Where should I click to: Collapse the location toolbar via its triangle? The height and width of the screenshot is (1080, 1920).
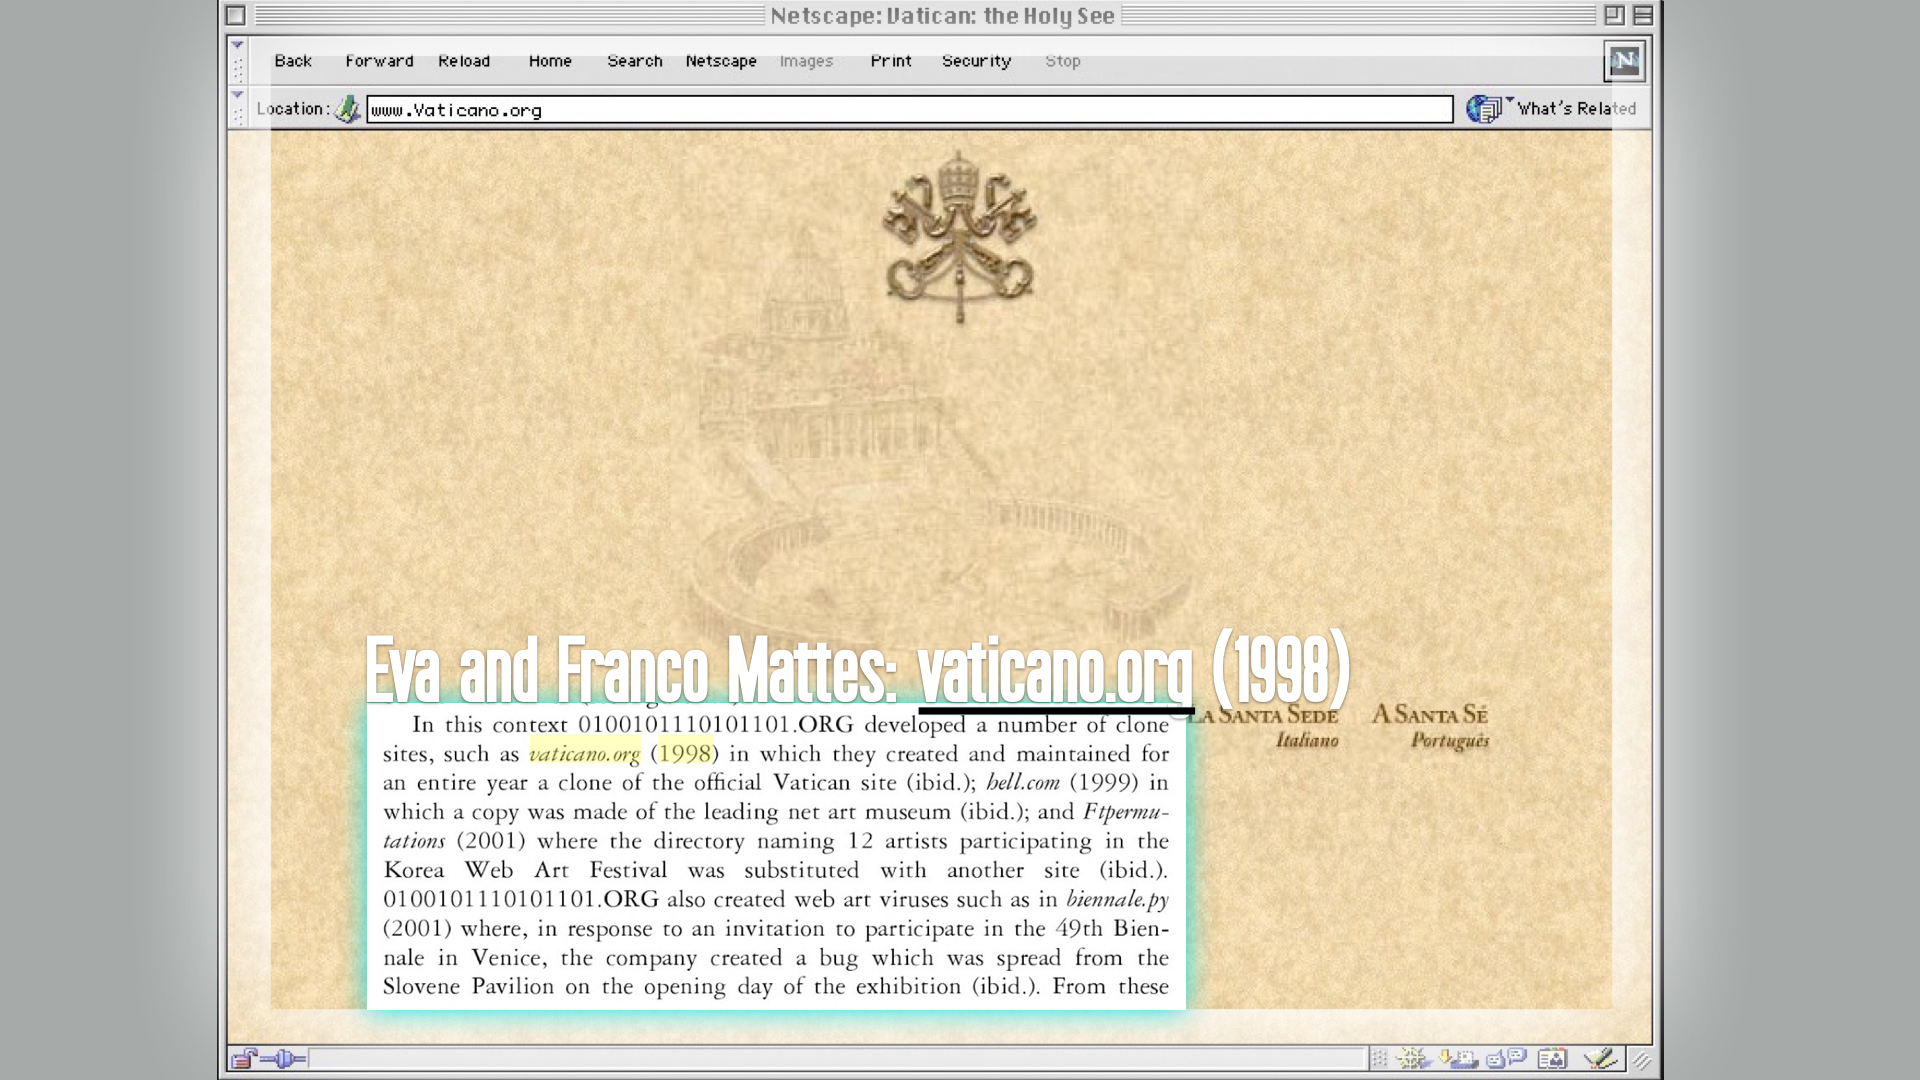click(237, 95)
